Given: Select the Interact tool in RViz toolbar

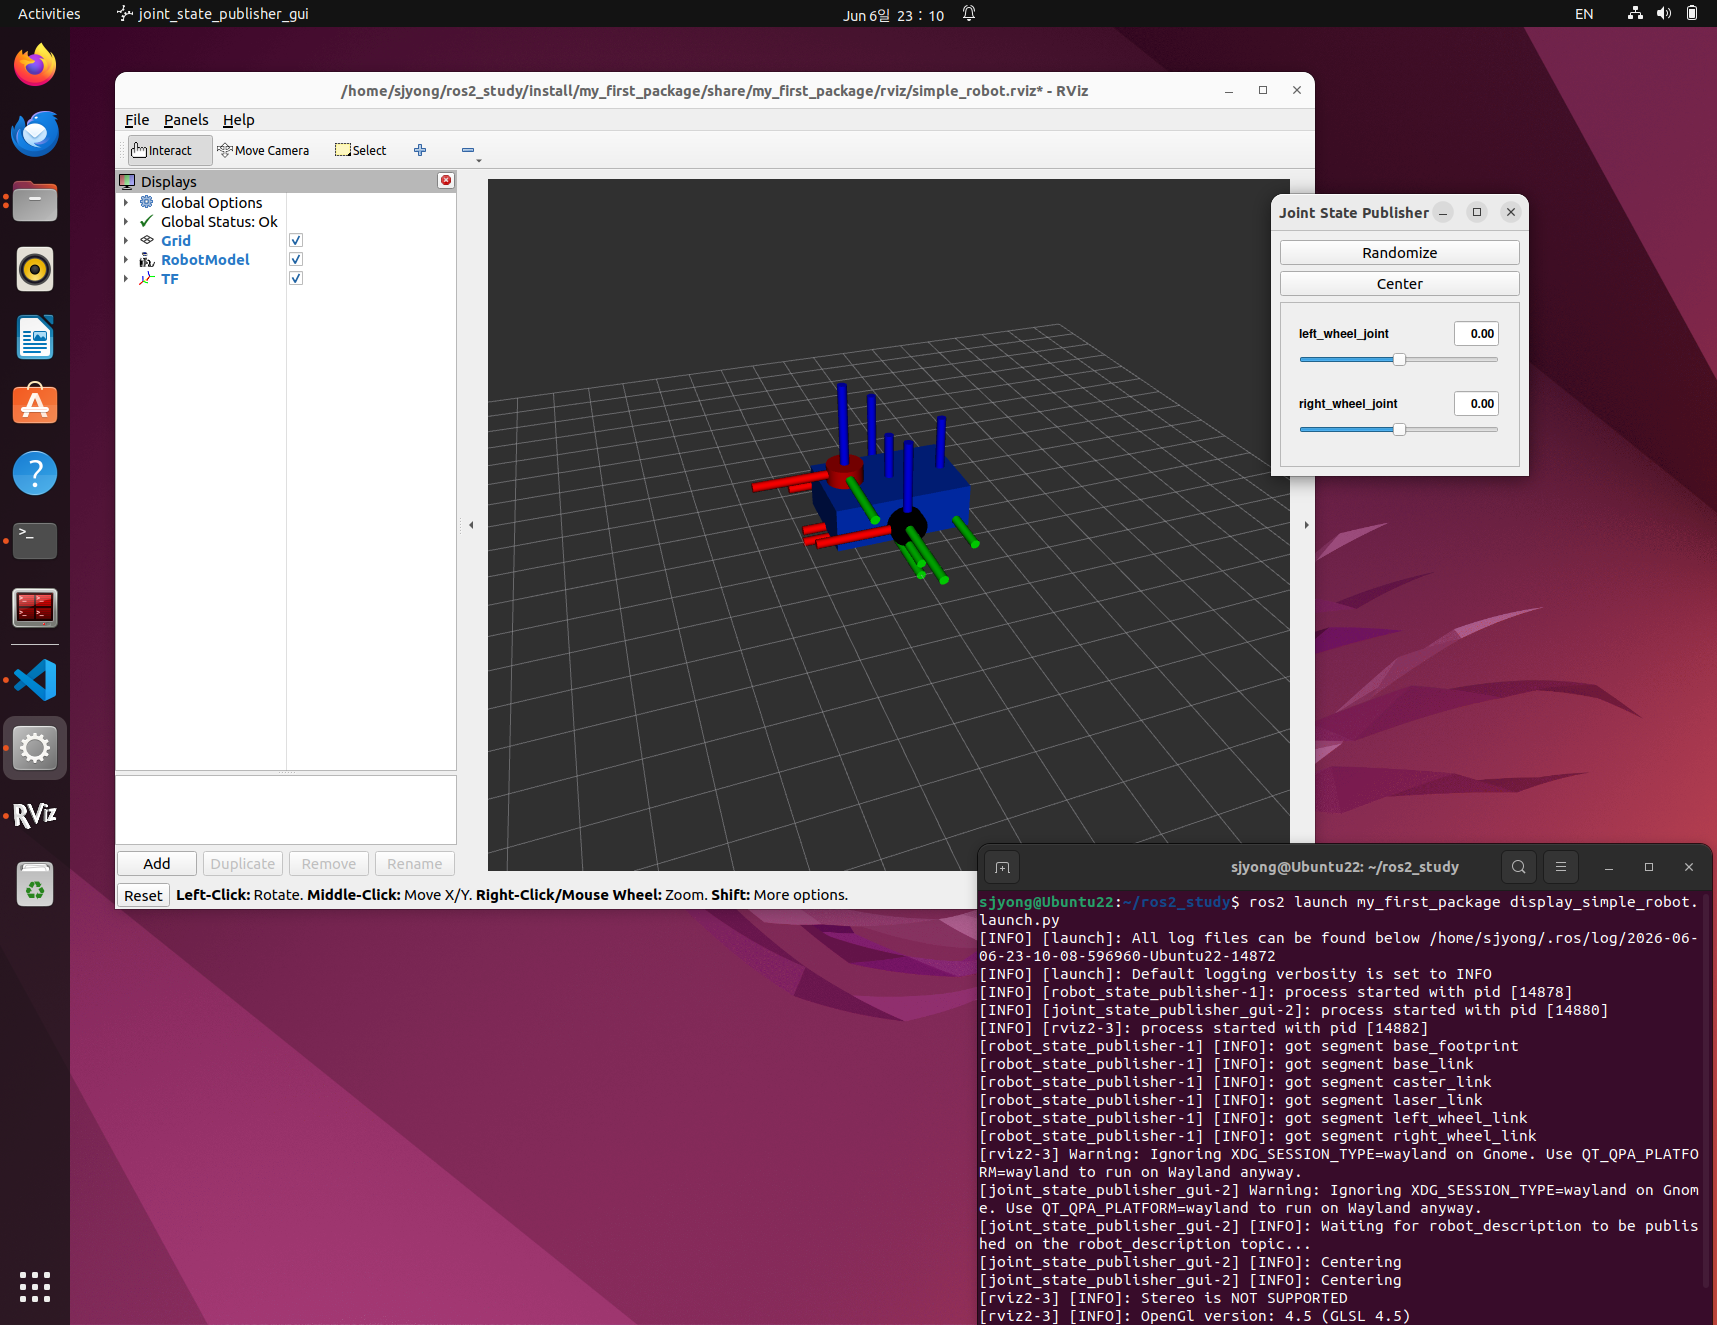Looking at the screenshot, I should [x=170, y=150].
